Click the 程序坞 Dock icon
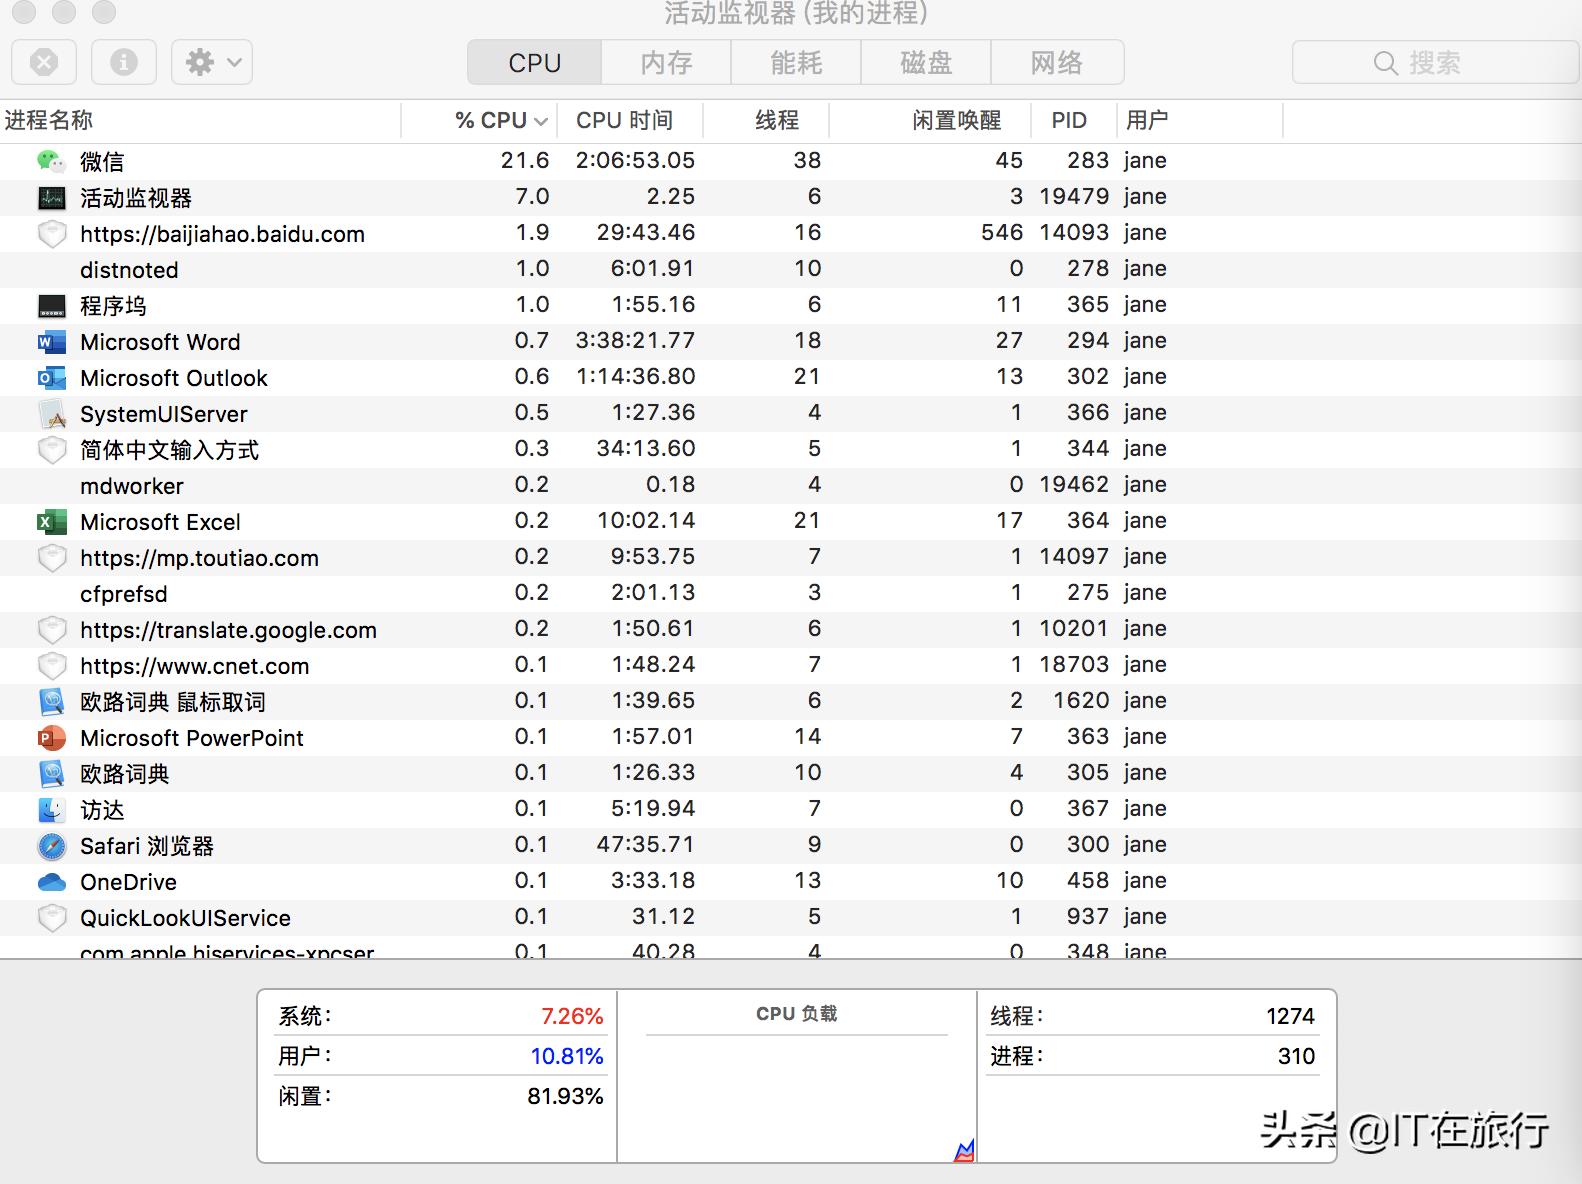Viewport: 1582px width, 1184px height. point(51,306)
